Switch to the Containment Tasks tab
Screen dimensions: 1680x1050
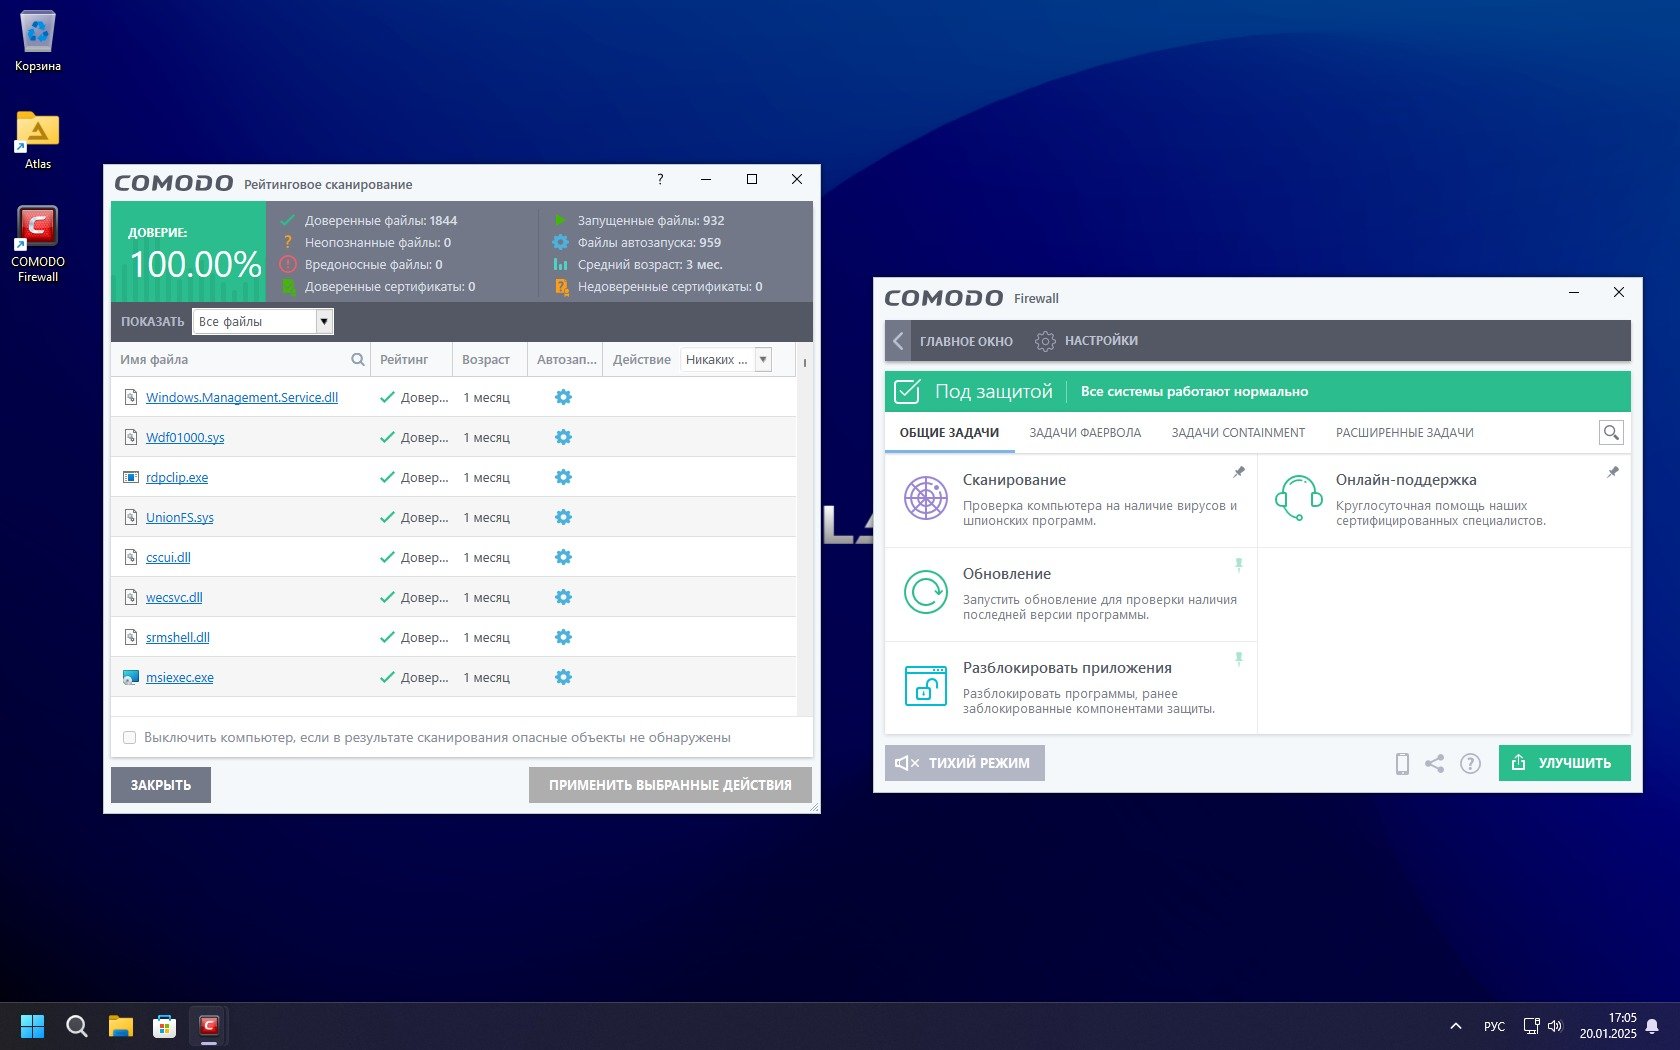click(x=1237, y=433)
